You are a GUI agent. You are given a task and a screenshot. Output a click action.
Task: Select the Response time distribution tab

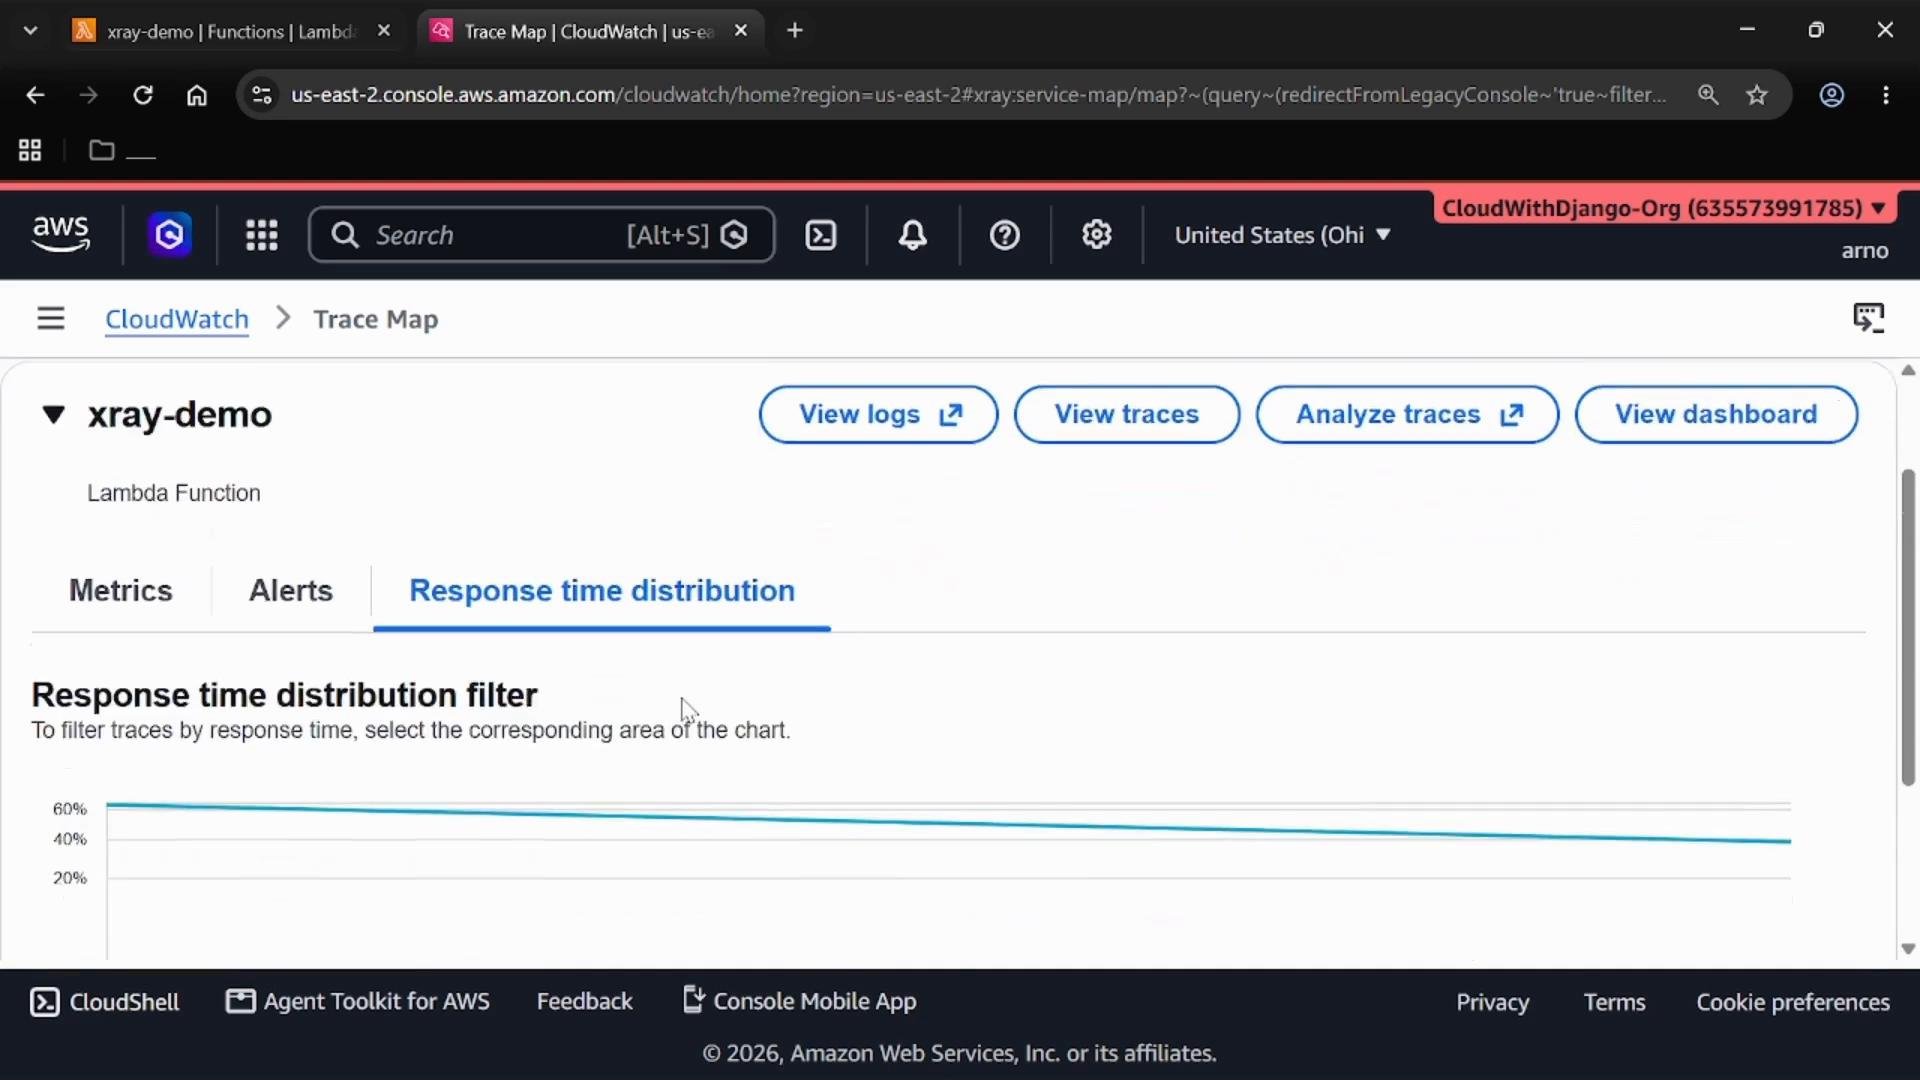[x=602, y=591]
